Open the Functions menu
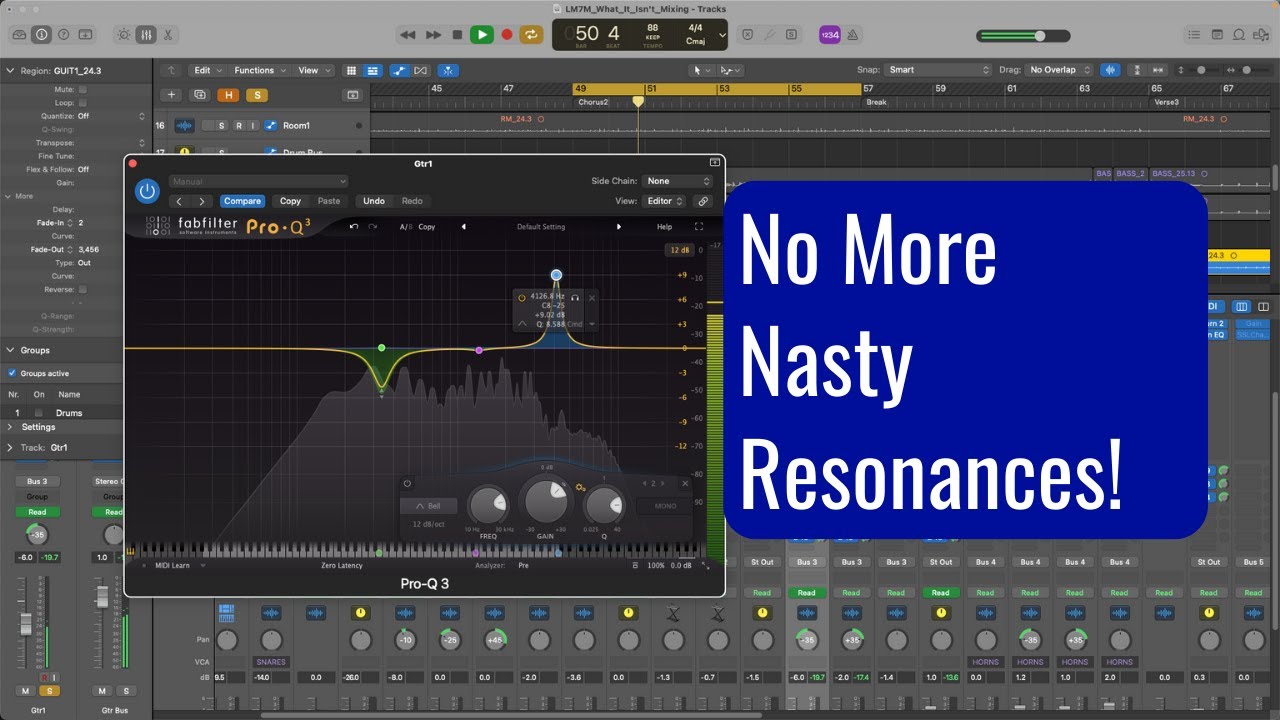The width and height of the screenshot is (1280, 720). (x=260, y=70)
